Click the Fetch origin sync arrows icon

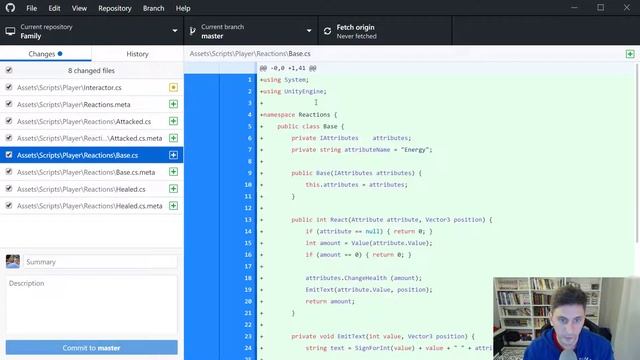(x=327, y=31)
